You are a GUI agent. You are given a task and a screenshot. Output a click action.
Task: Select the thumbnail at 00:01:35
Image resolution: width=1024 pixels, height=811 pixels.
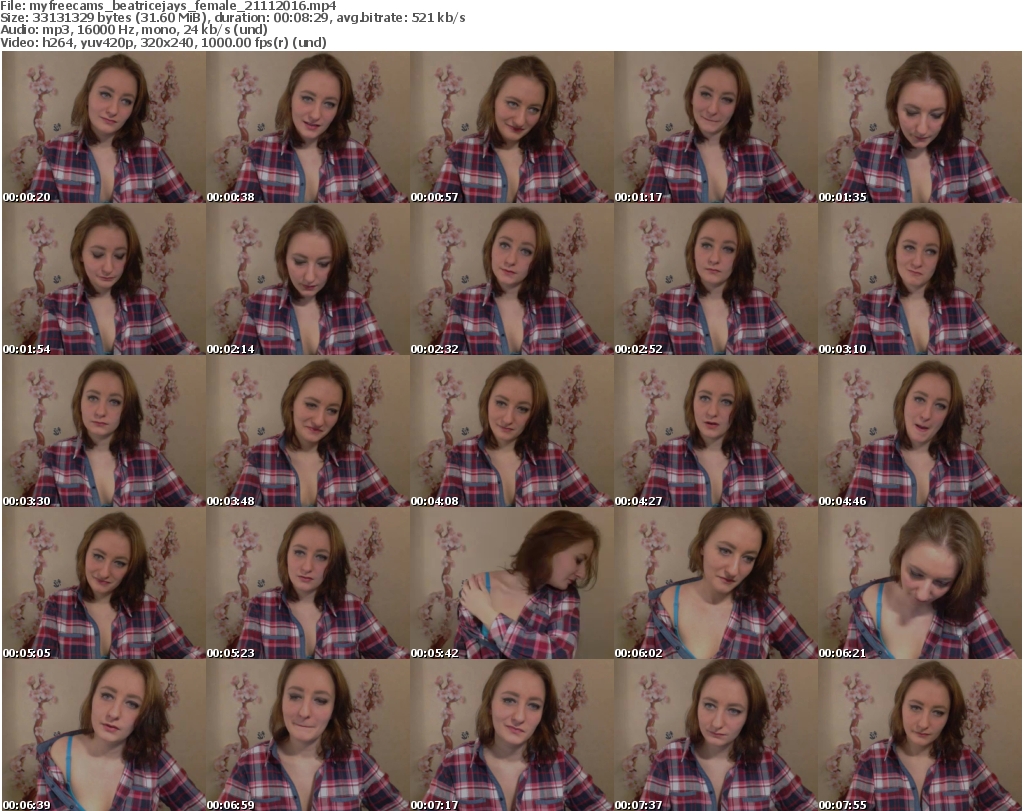click(x=920, y=127)
